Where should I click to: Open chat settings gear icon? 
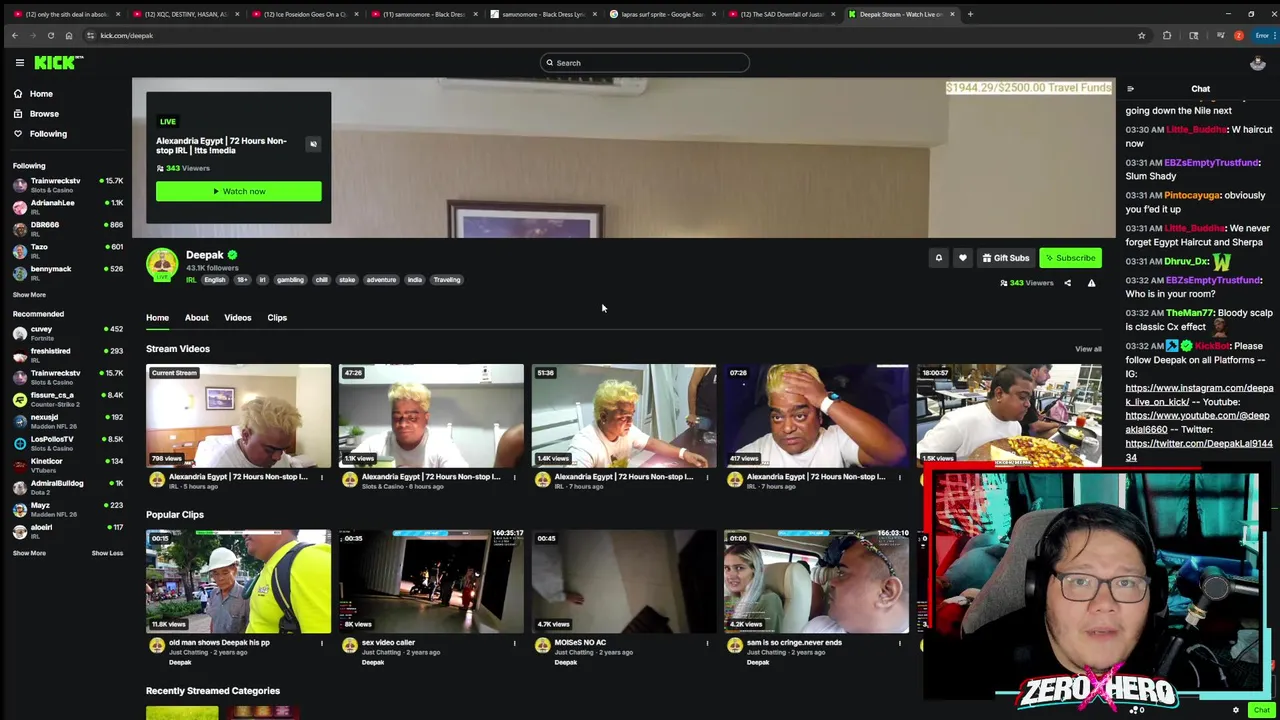tap(1235, 710)
